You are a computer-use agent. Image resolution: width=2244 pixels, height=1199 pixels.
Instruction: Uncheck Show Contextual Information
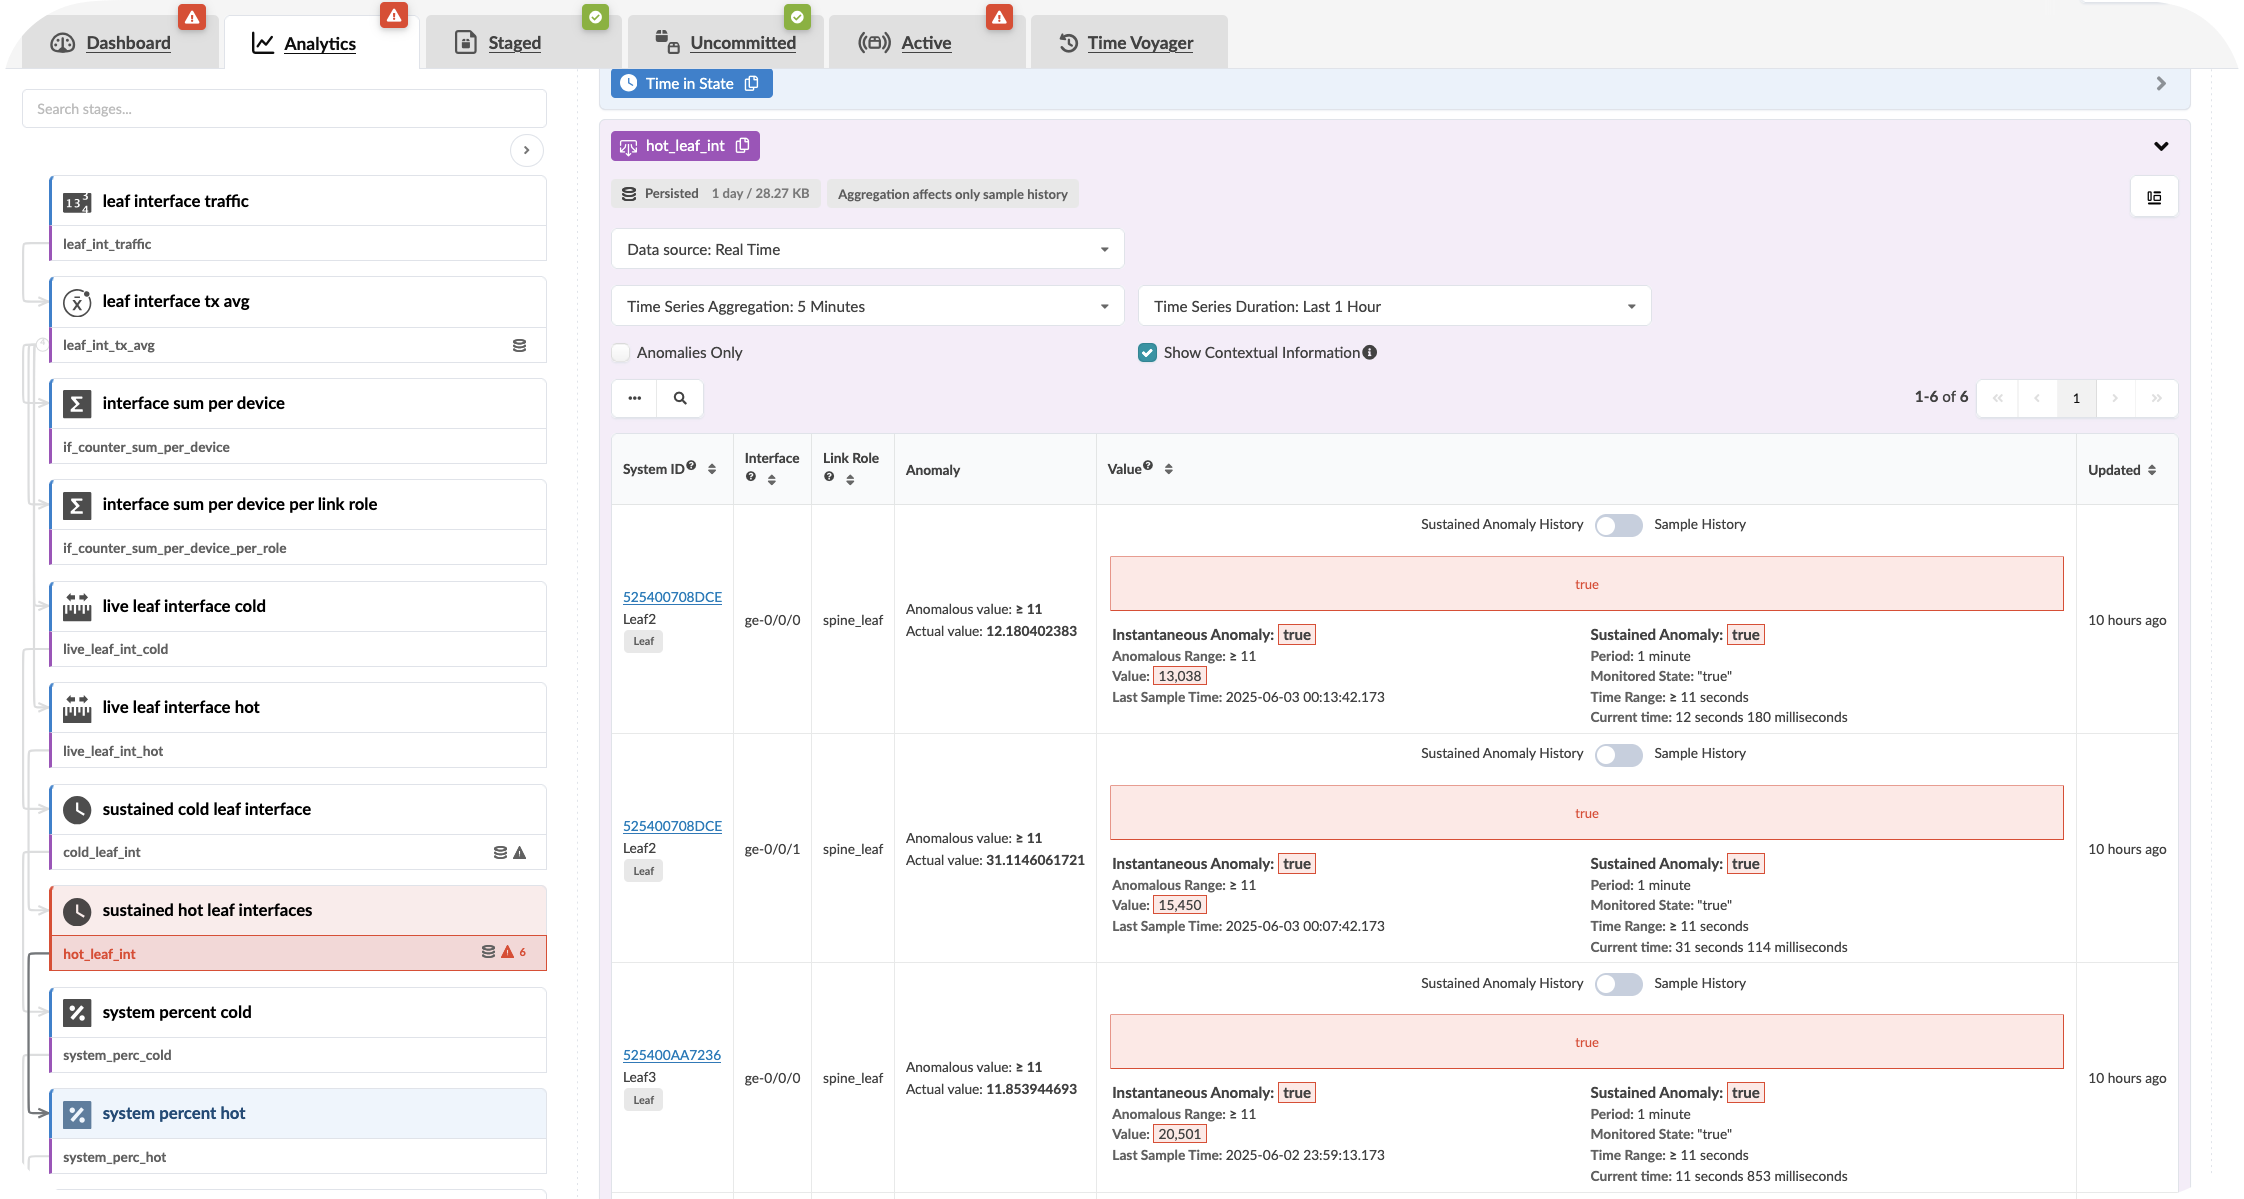(x=1148, y=352)
